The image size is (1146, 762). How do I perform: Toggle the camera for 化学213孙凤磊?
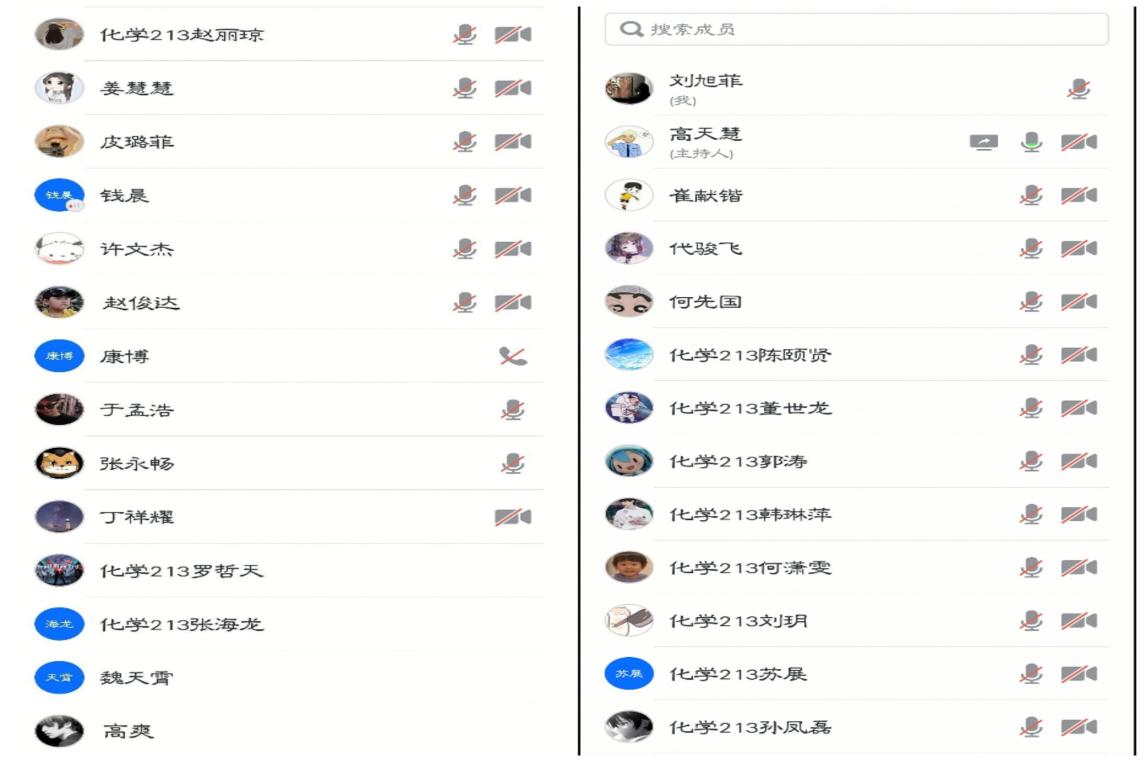pos(1079,727)
